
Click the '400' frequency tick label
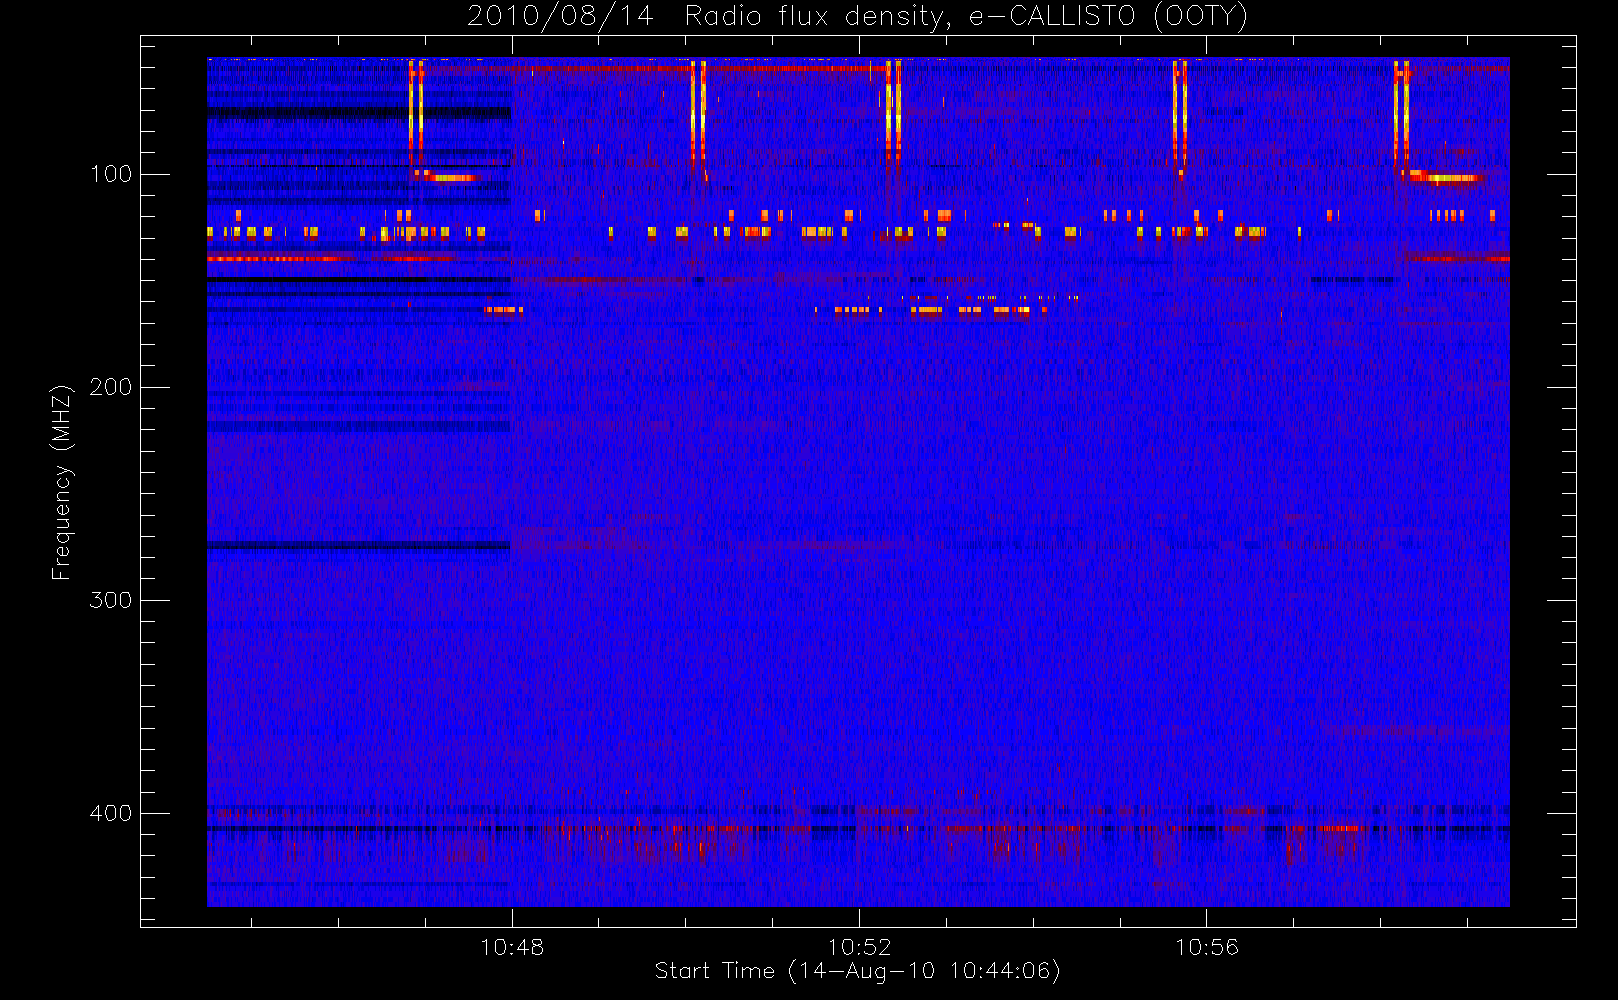(x=111, y=813)
